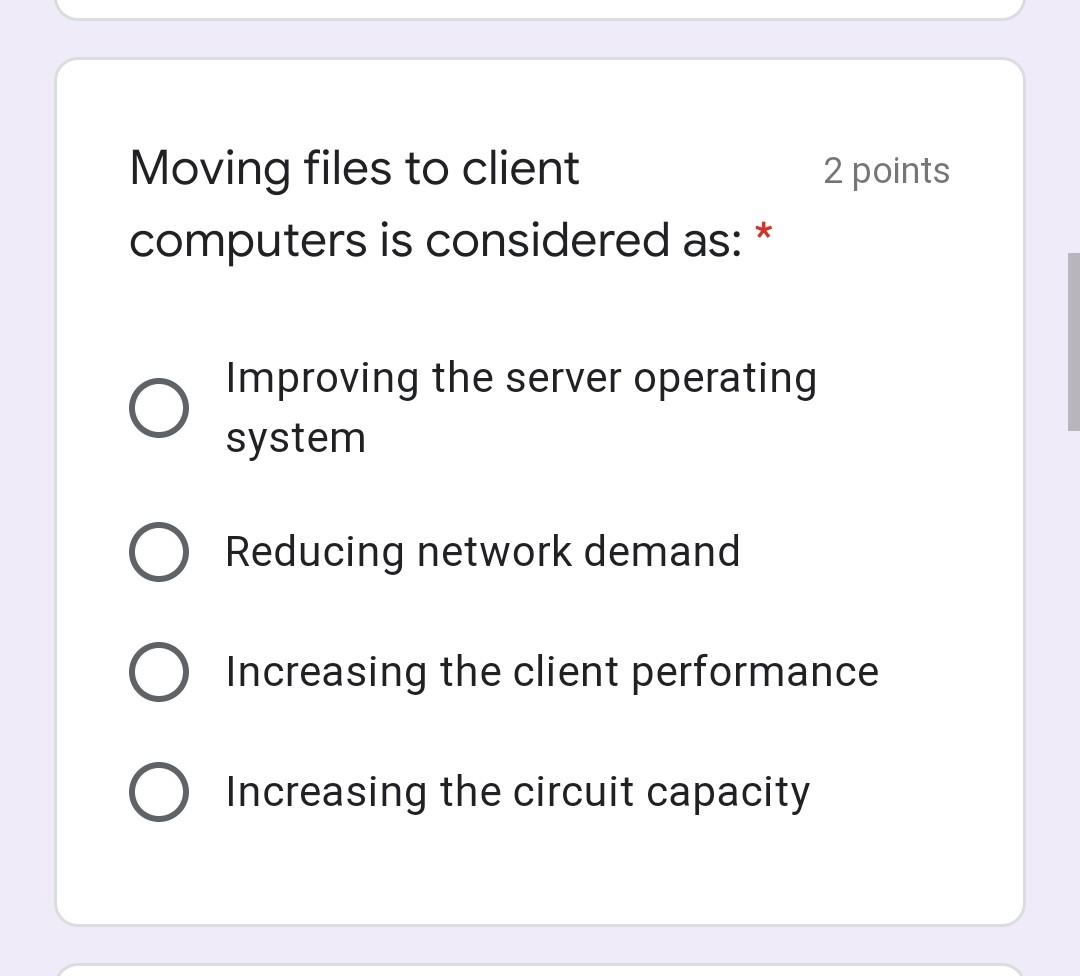This screenshot has width=1080, height=976.
Task: Click the Increasing the circuit capacity answer text
Action: coord(516,791)
